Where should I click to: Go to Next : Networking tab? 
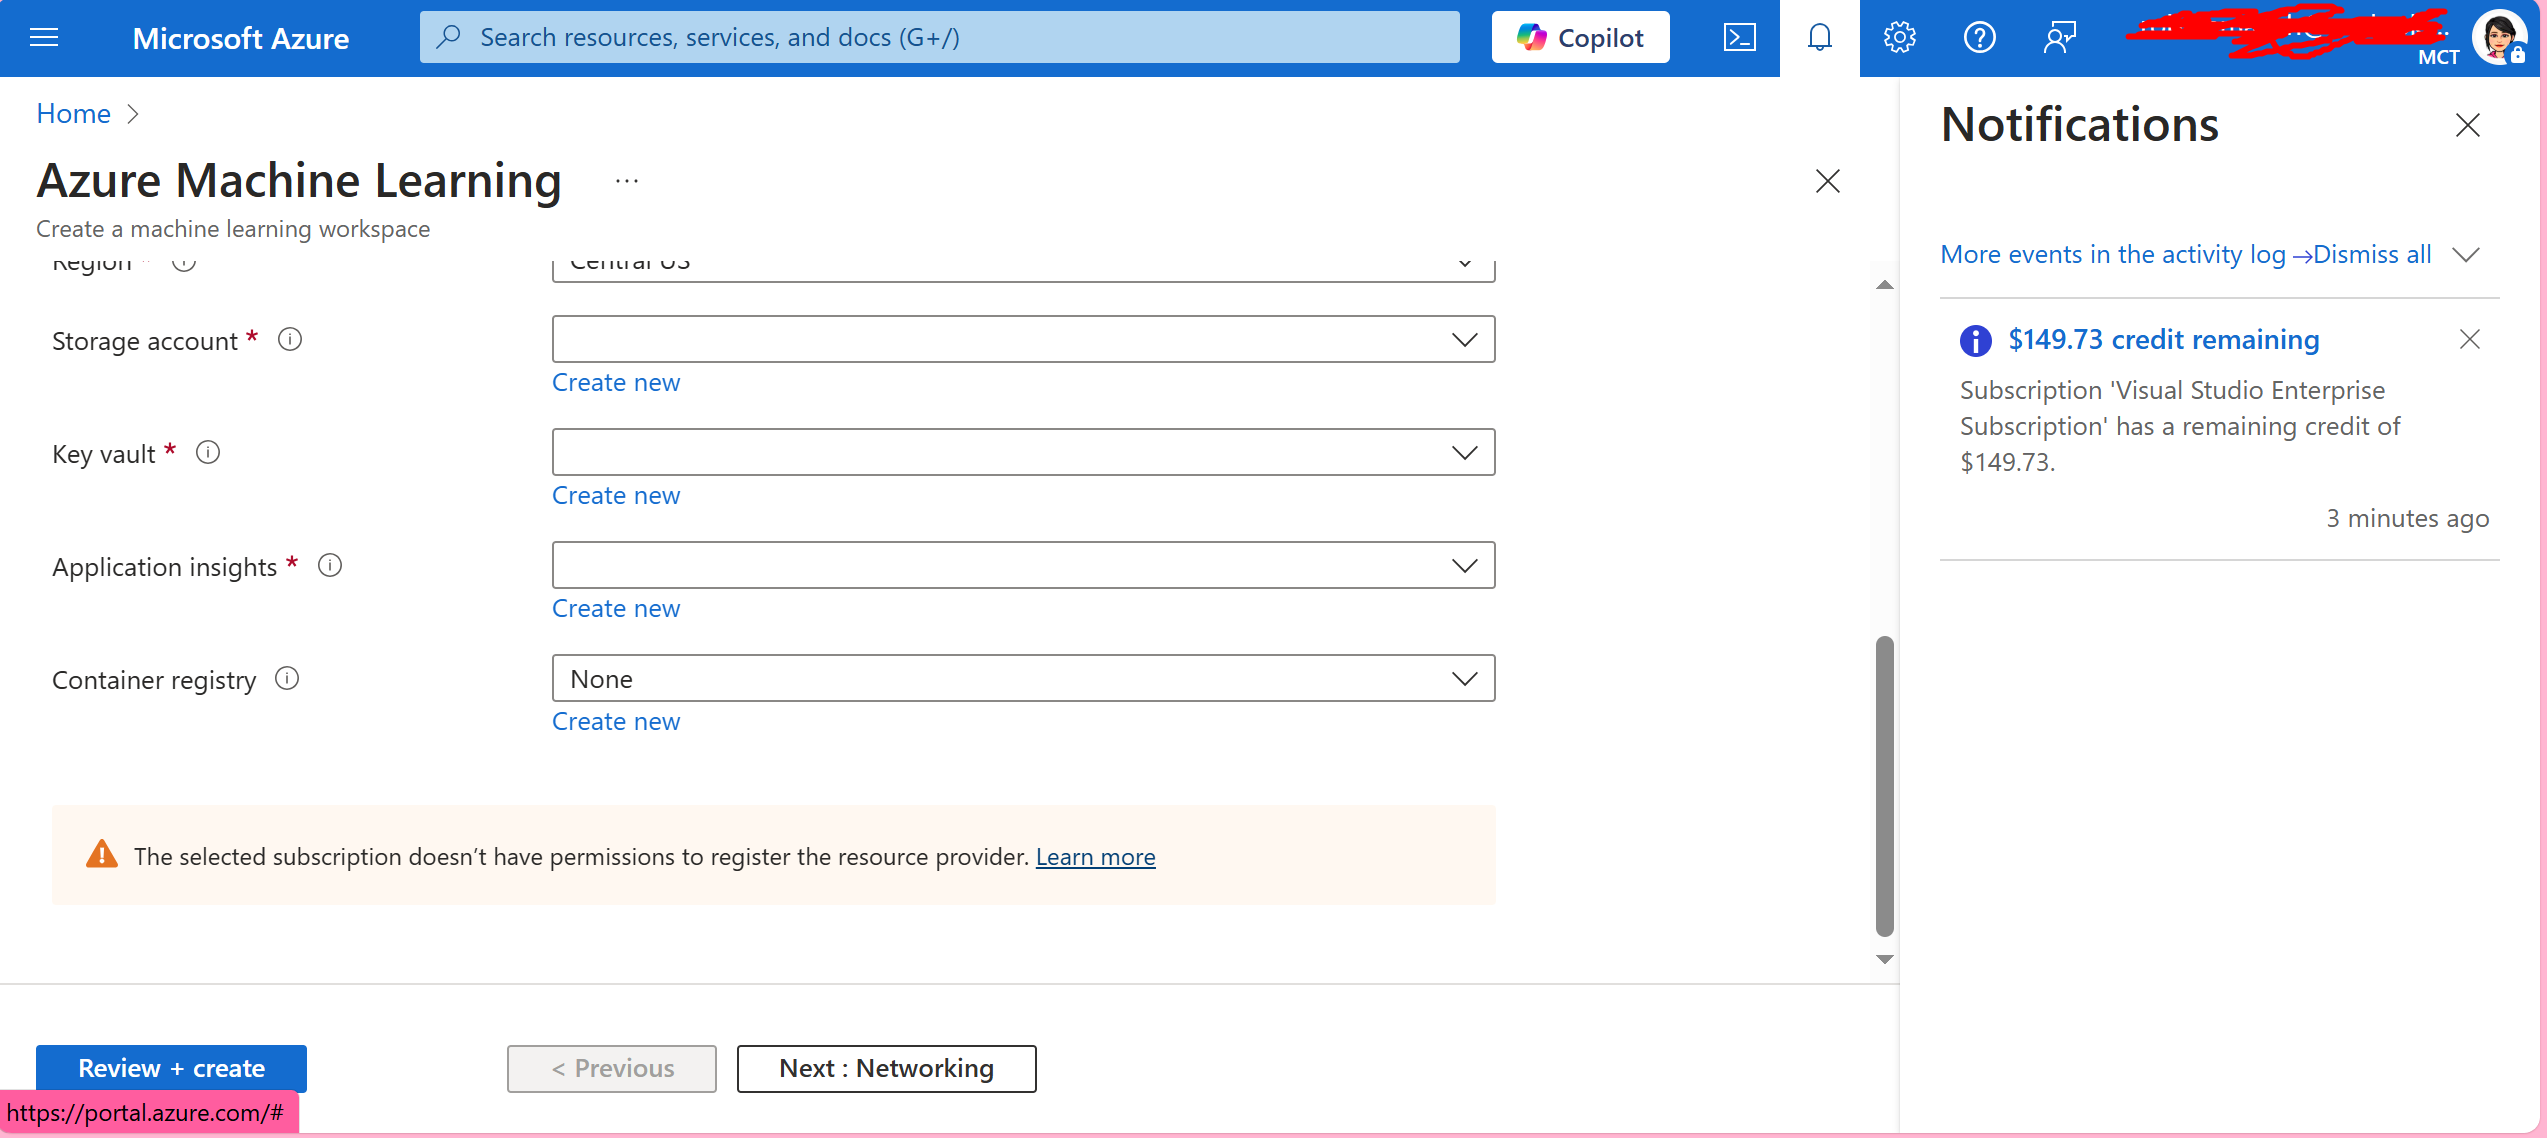(x=886, y=1068)
